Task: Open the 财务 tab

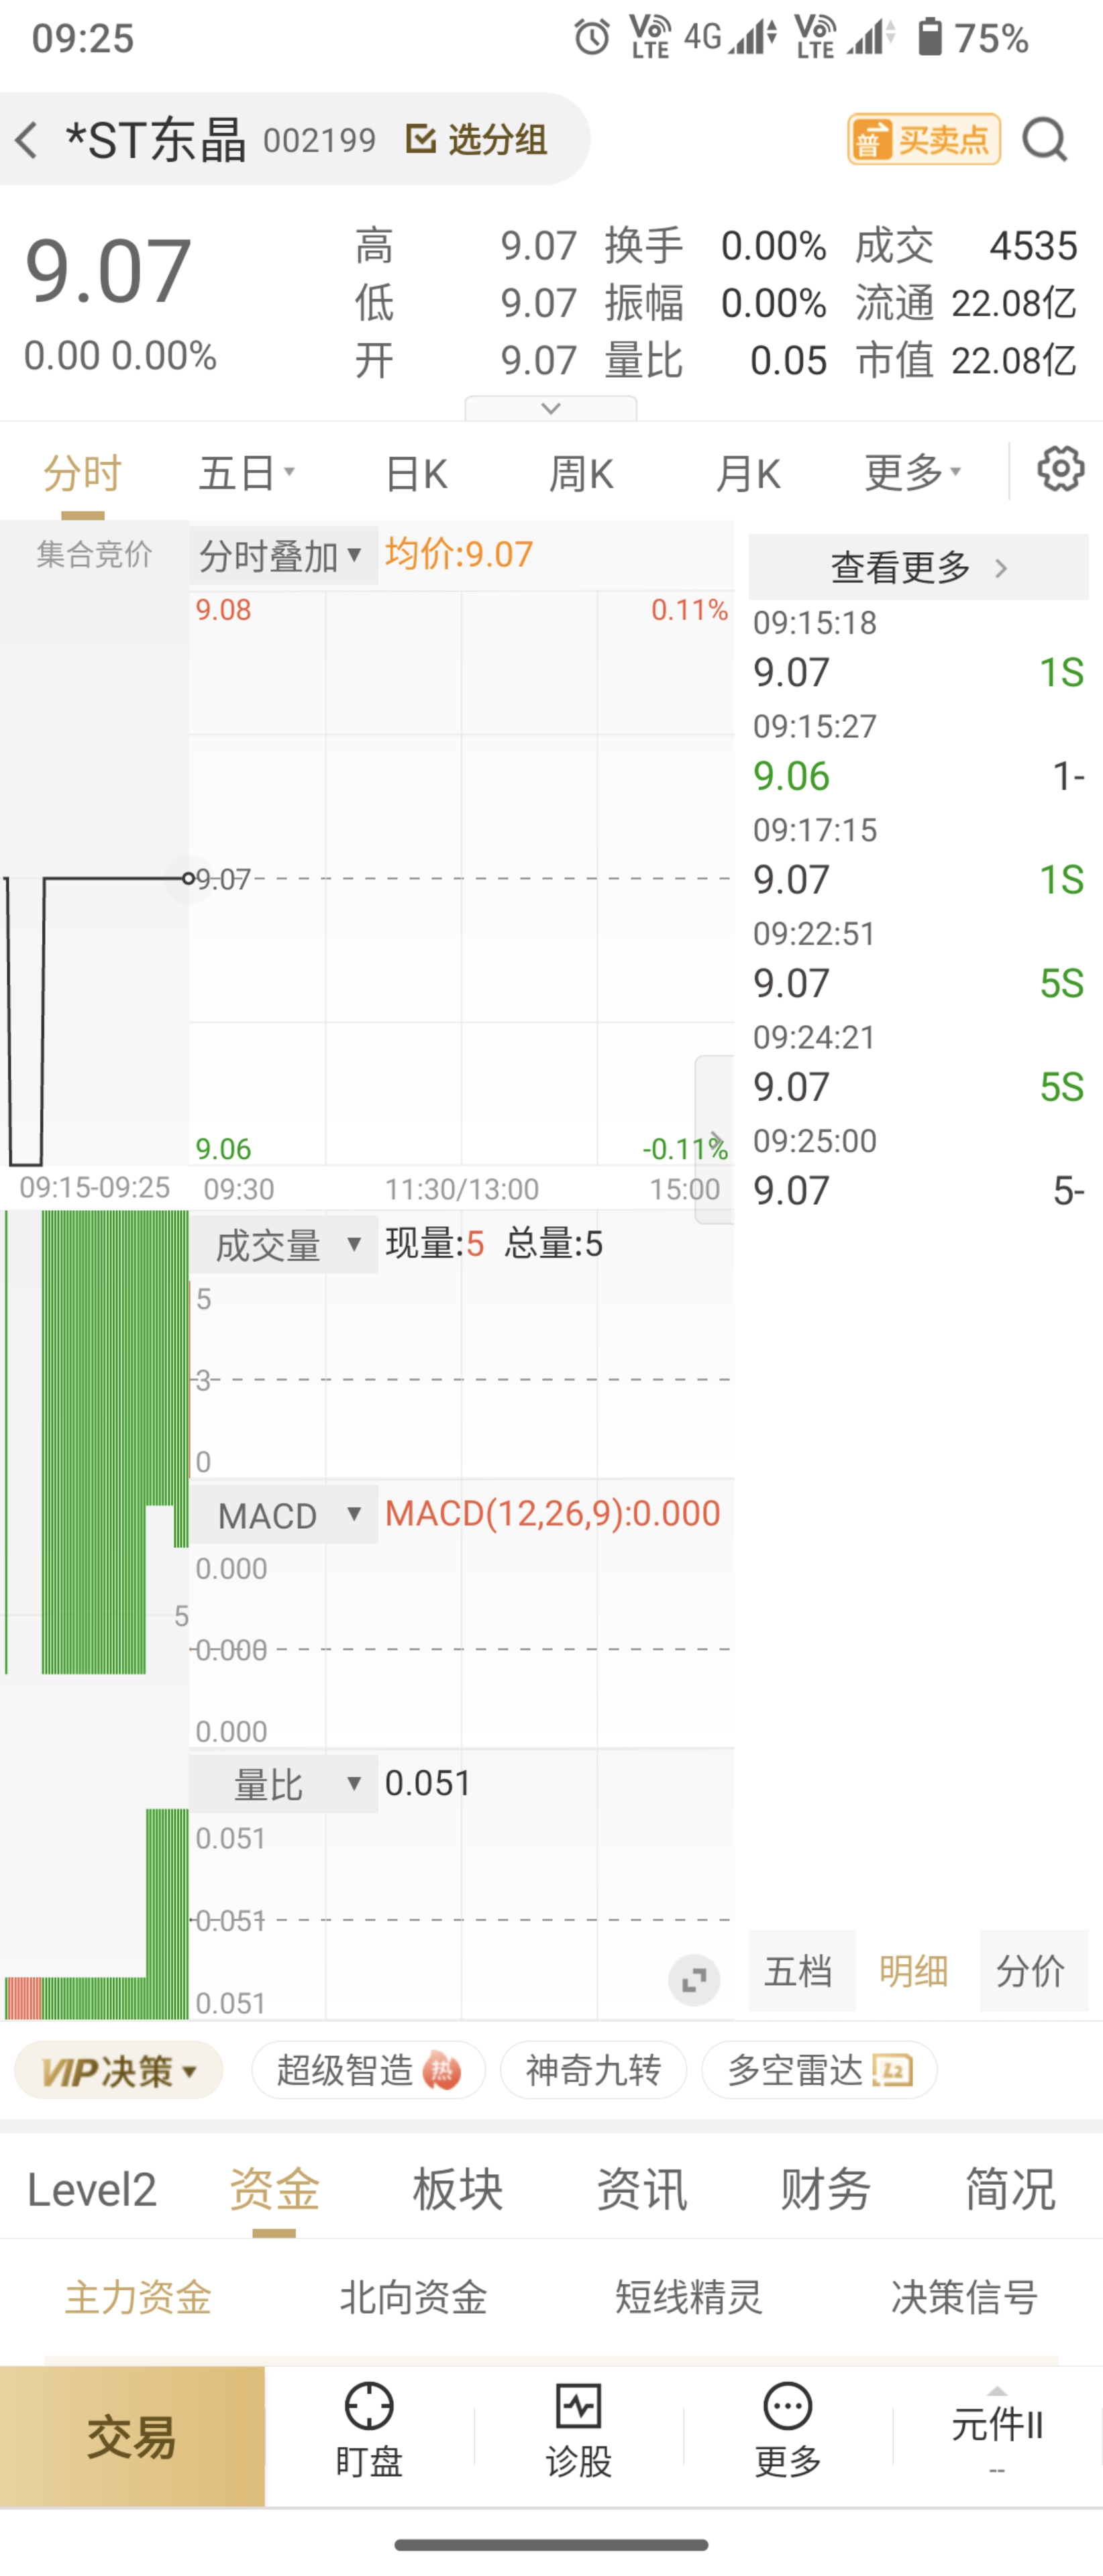Action: click(x=826, y=2190)
